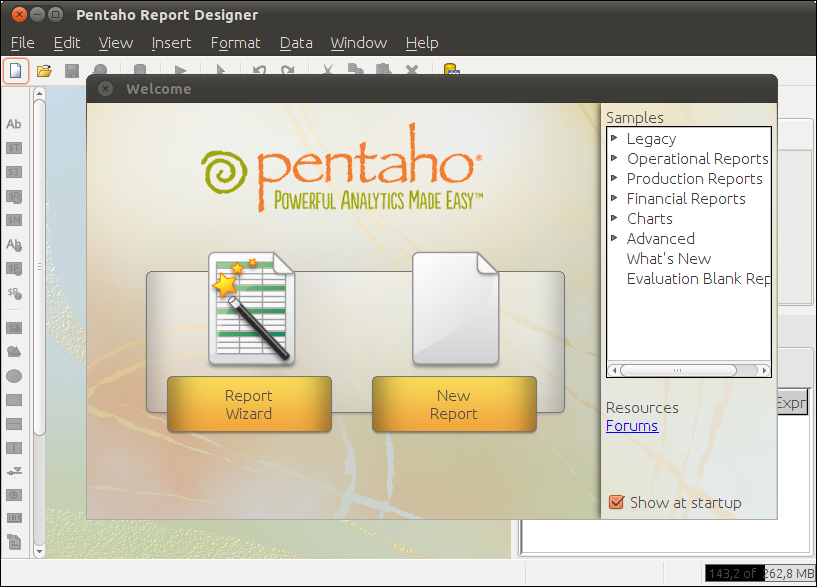The image size is (817, 587).
Task: Click the Run preview play toolbar icon
Action: [180, 70]
